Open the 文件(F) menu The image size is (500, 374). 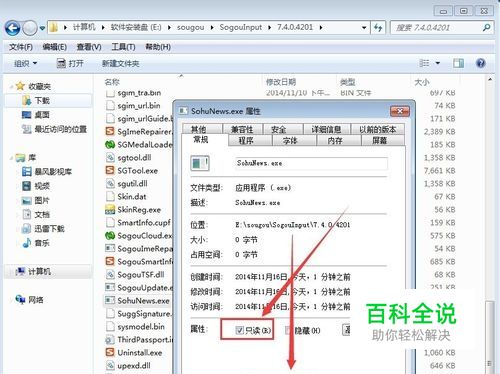tap(21, 47)
